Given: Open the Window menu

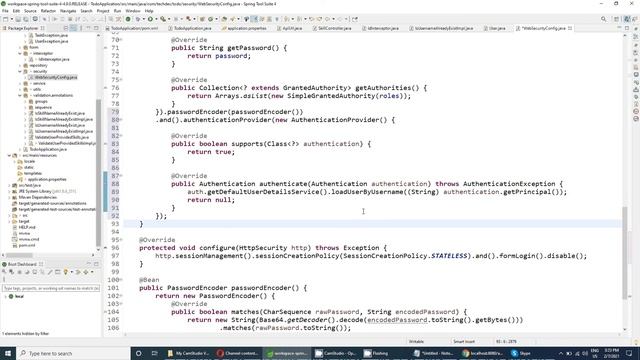Looking at the screenshot, I should [133, 11].
